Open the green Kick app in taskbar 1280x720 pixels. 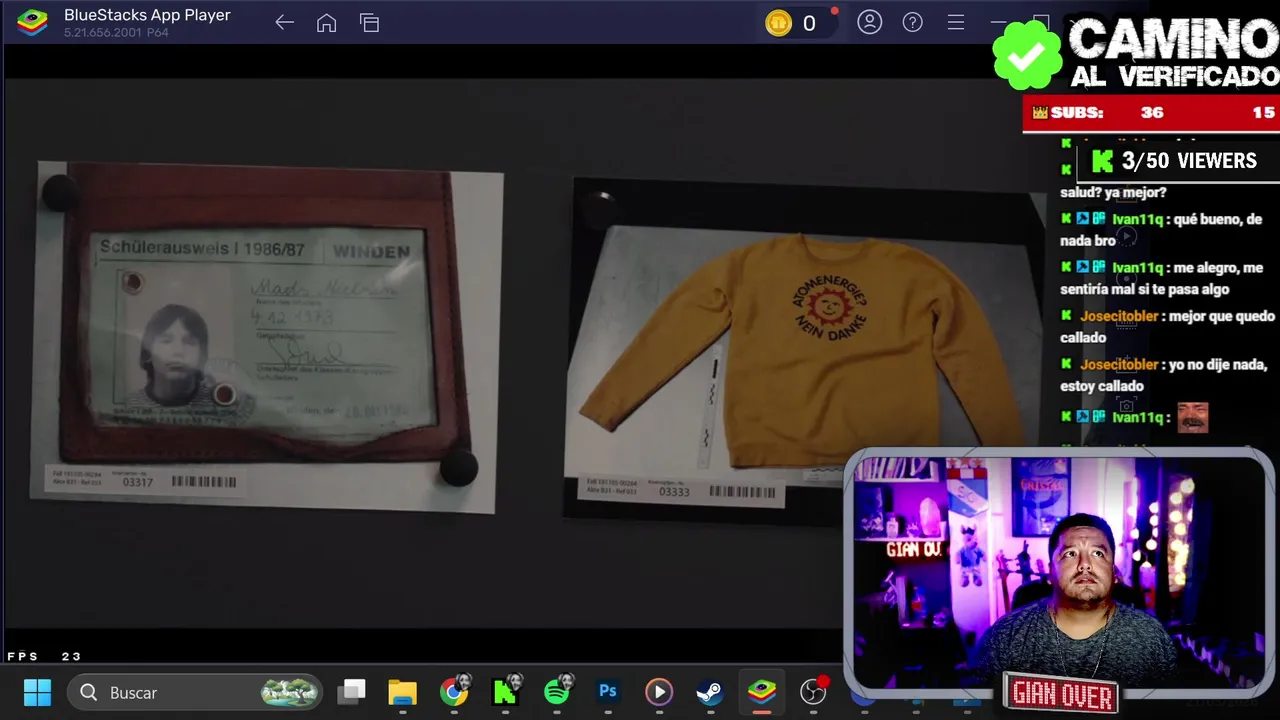(505, 691)
